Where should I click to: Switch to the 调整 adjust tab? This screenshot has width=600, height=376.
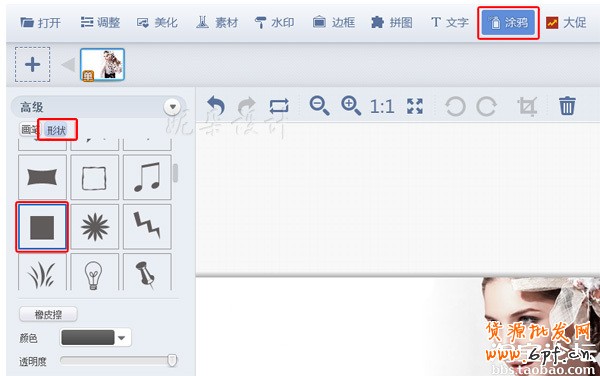coord(101,23)
